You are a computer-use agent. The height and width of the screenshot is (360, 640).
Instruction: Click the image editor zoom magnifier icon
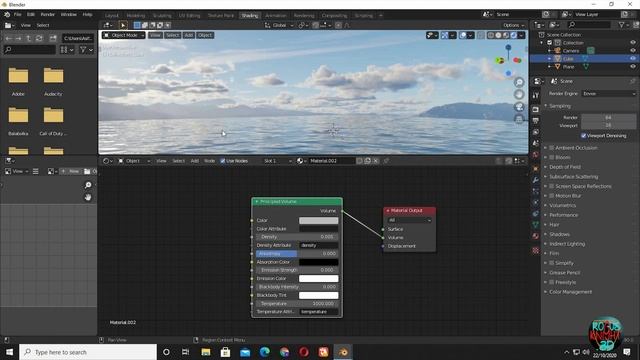(88, 185)
